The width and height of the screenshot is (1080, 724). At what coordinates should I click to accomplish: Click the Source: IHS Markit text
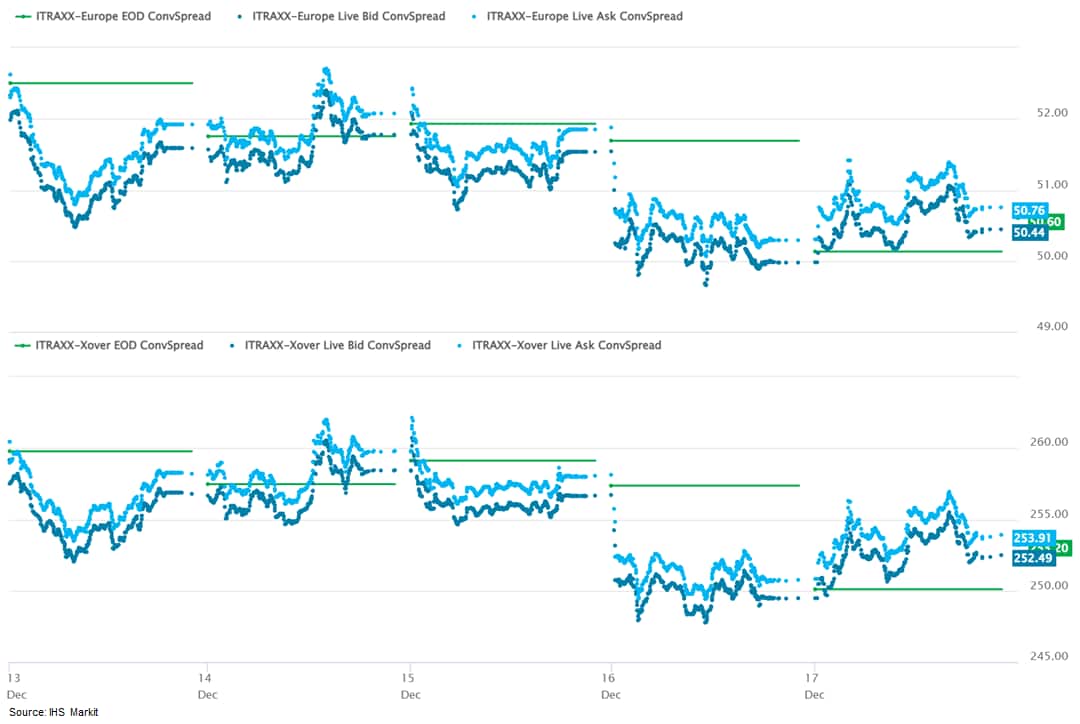tap(53, 712)
